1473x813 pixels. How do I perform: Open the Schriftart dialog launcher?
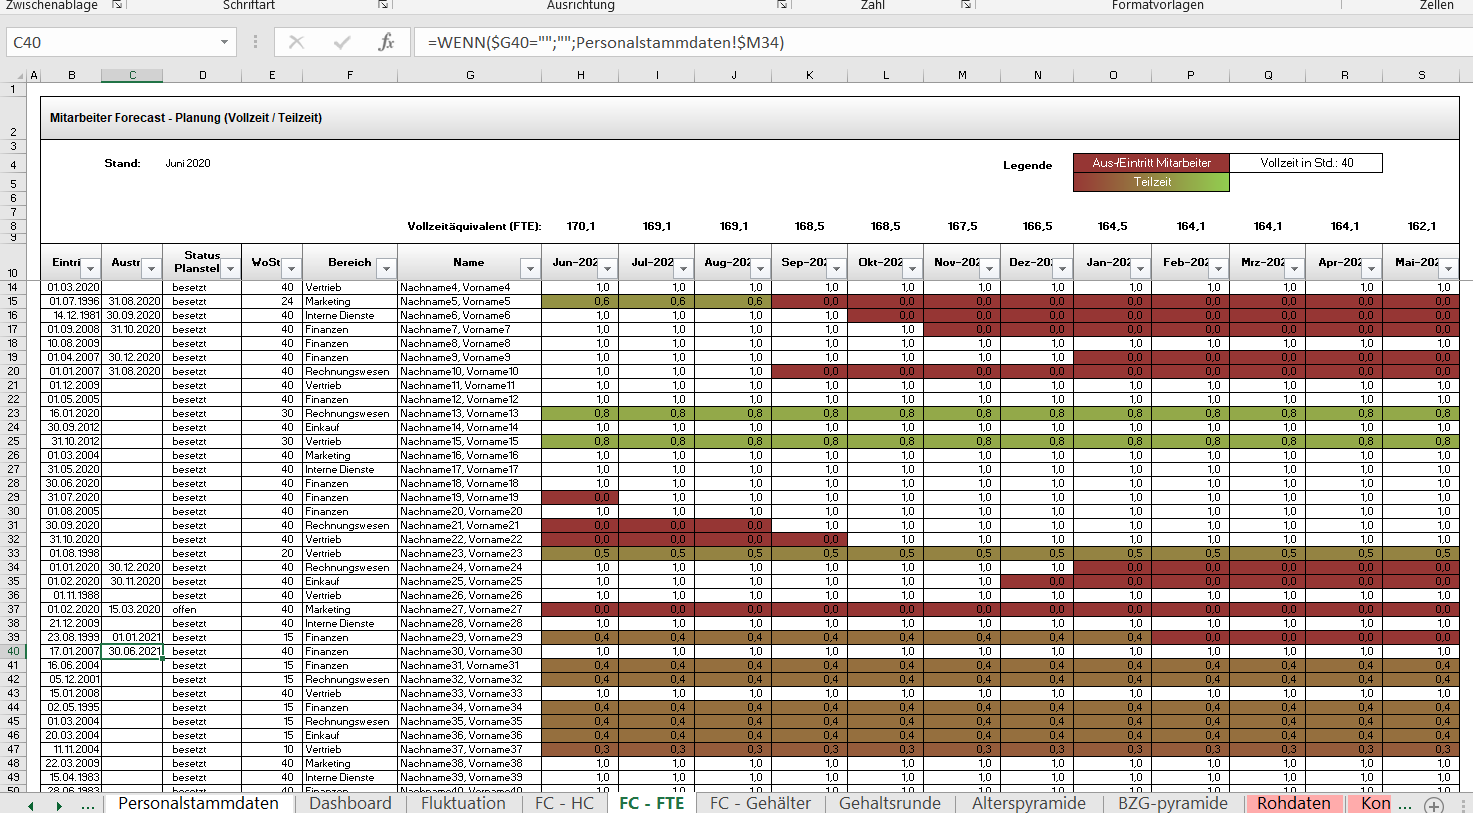pos(383,5)
